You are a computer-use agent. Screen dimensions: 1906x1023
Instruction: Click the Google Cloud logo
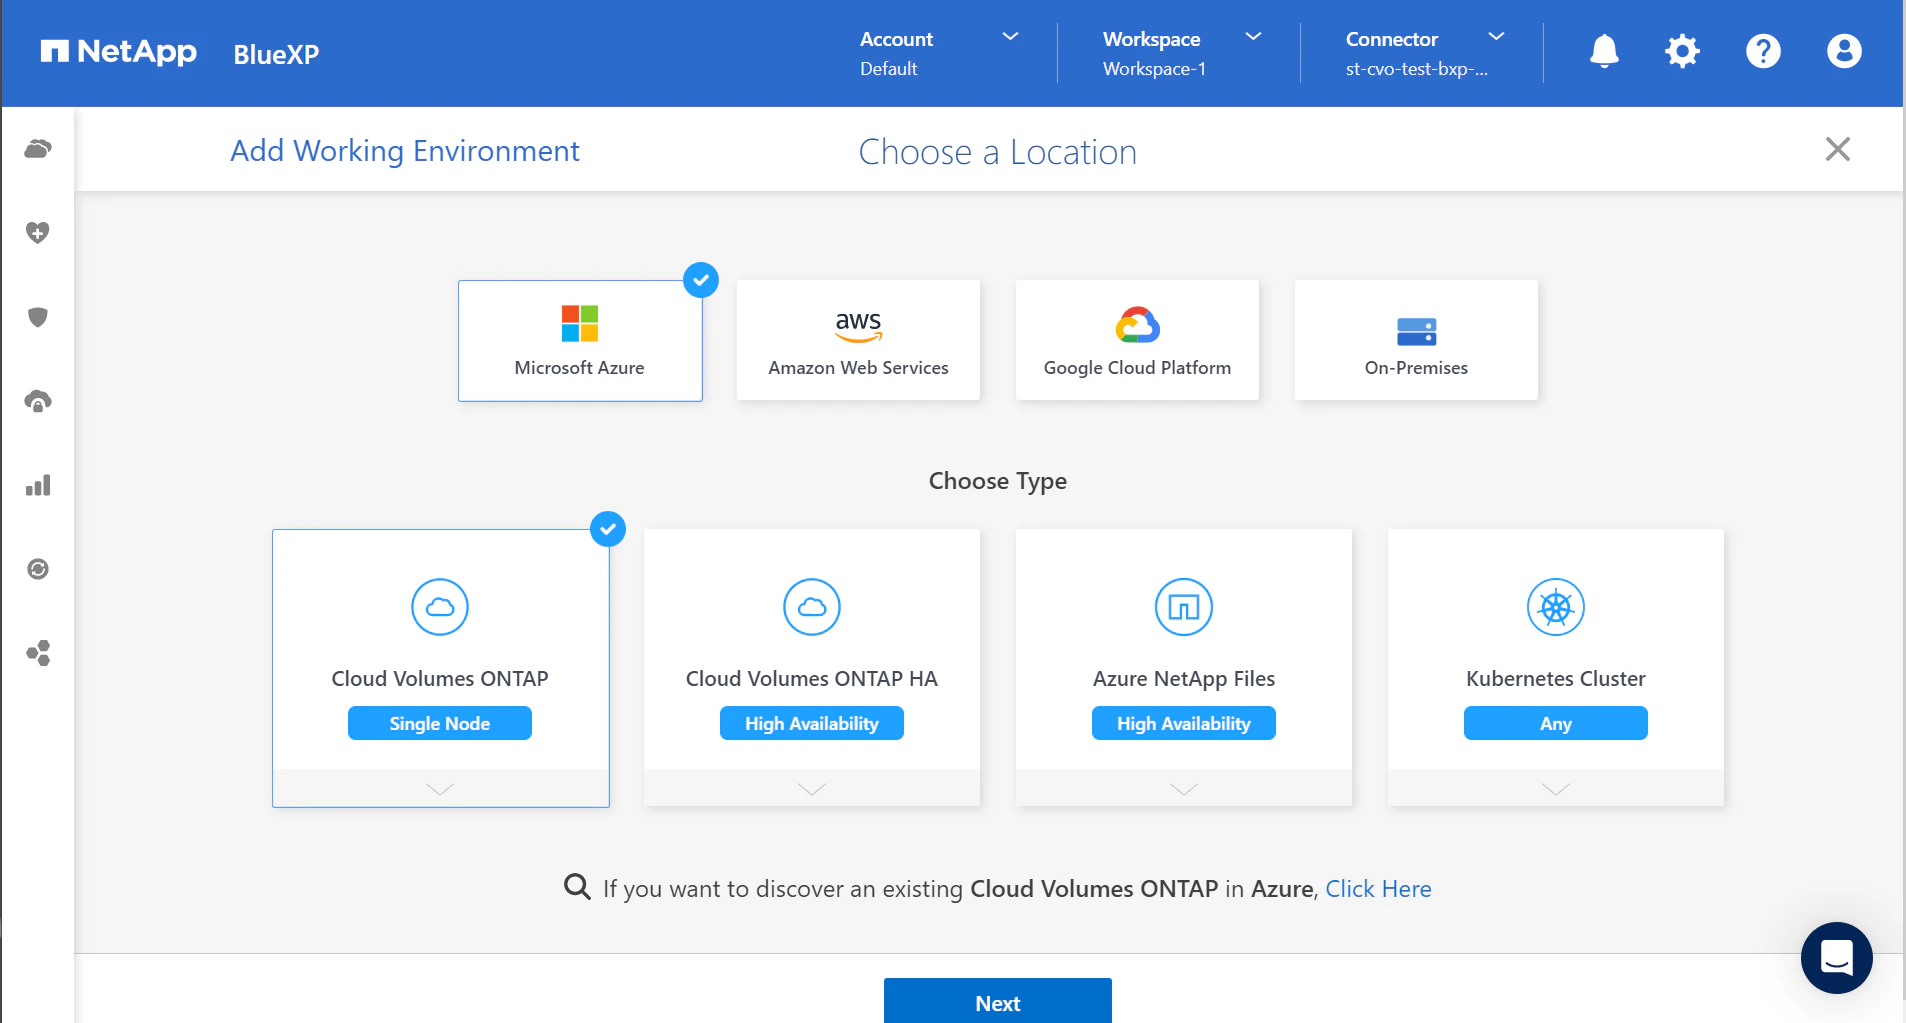[x=1137, y=325]
